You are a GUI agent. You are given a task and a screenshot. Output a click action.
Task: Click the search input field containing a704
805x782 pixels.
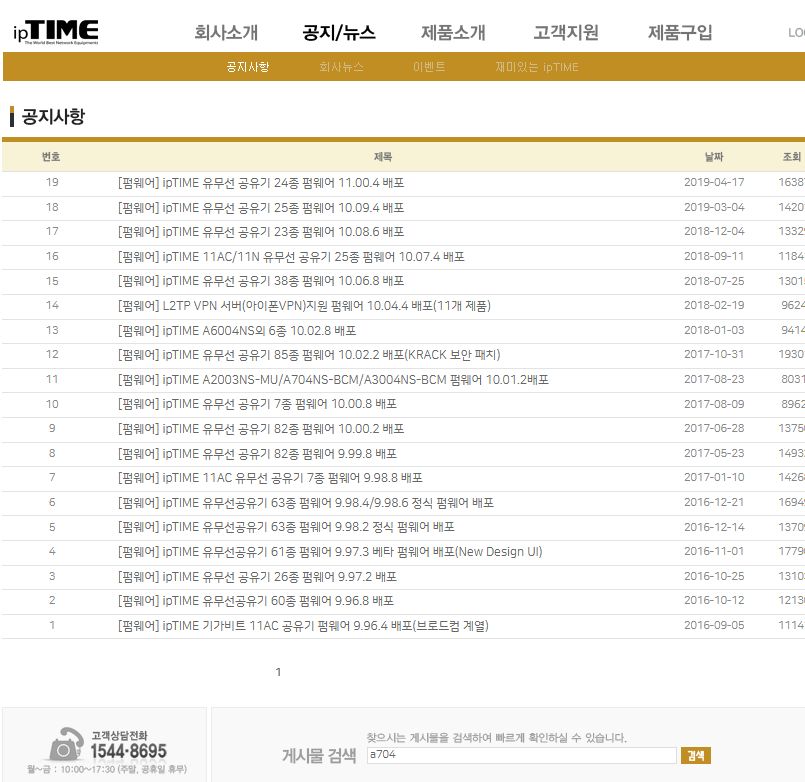click(x=522, y=755)
